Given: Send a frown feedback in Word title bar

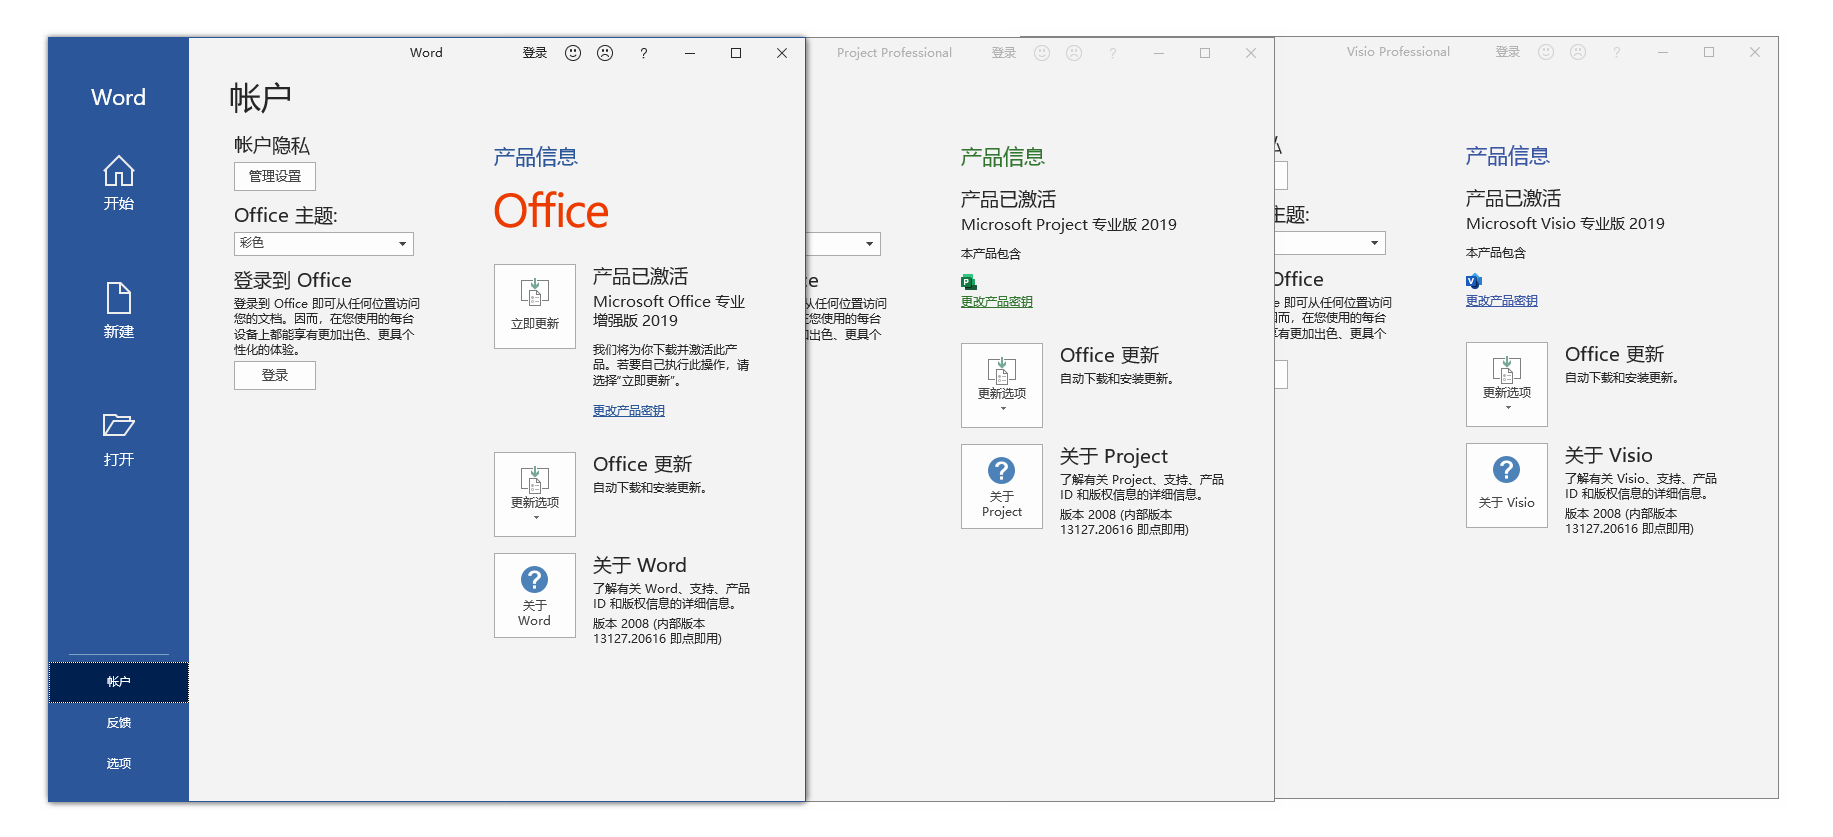Looking at the screenshot, I should tap(605, 53).
